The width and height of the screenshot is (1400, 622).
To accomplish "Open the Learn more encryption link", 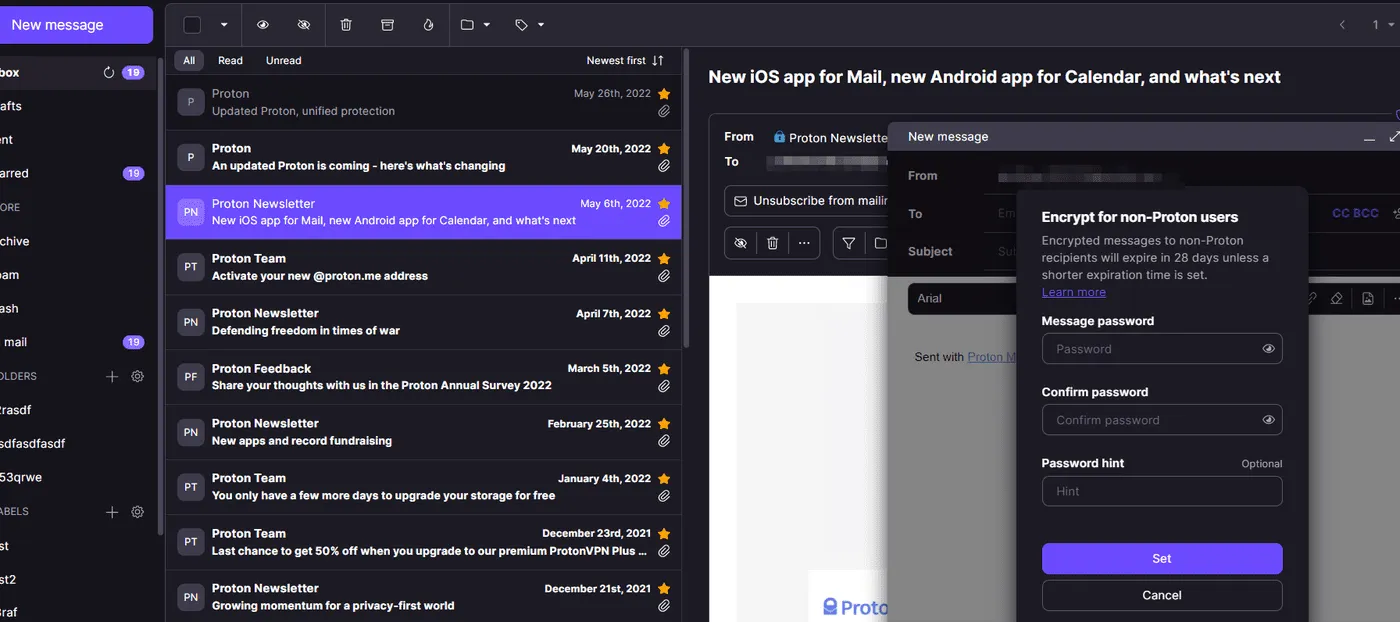I will [1073, 292].
